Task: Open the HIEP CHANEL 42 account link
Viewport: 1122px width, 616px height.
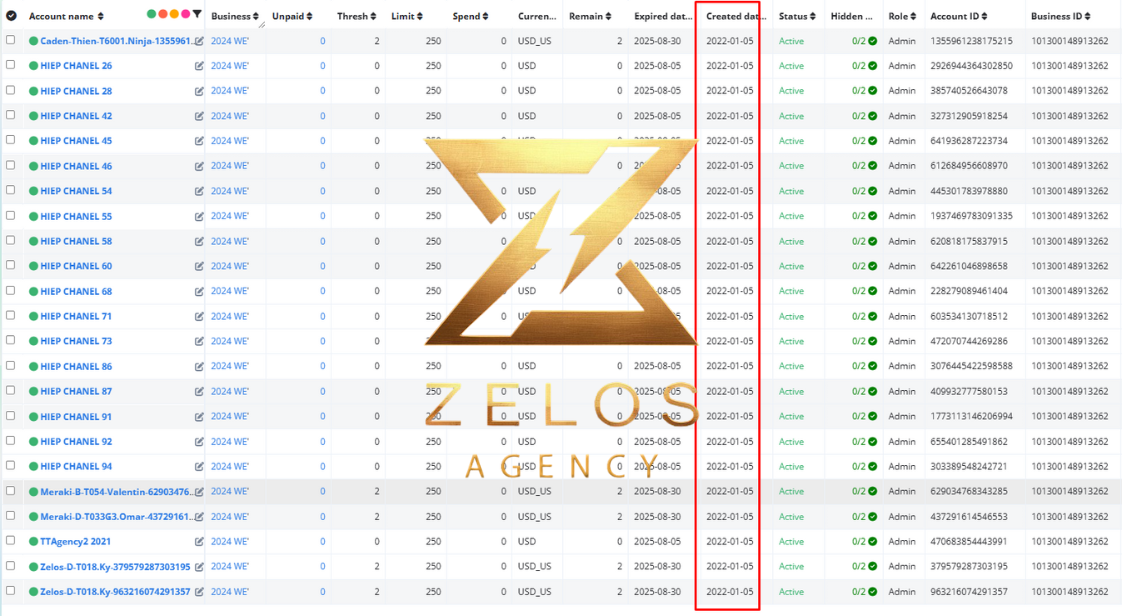Action: coord(76,116)
